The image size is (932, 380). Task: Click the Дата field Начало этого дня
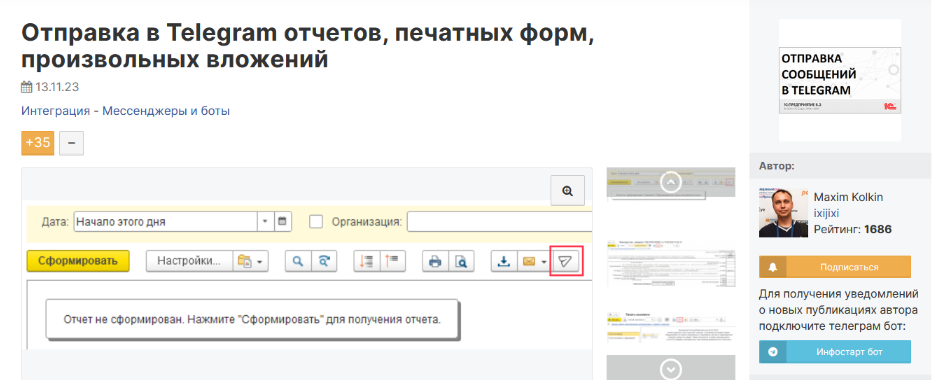165,222
